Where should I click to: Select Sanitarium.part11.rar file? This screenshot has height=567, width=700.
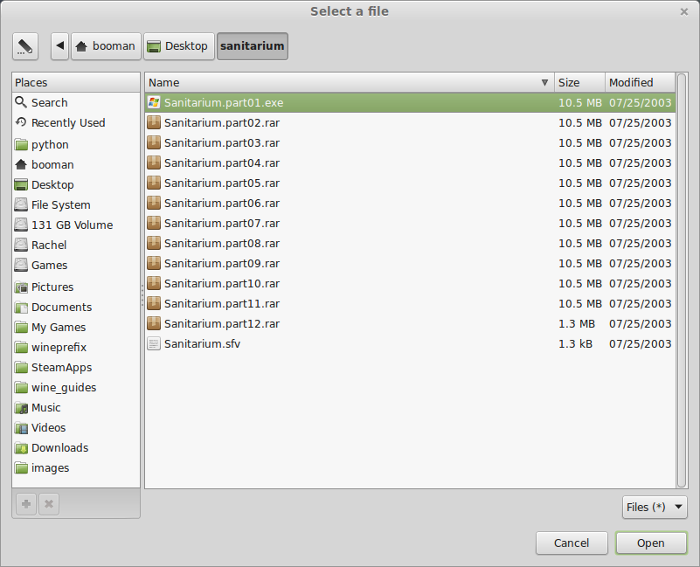pos(410,304)
